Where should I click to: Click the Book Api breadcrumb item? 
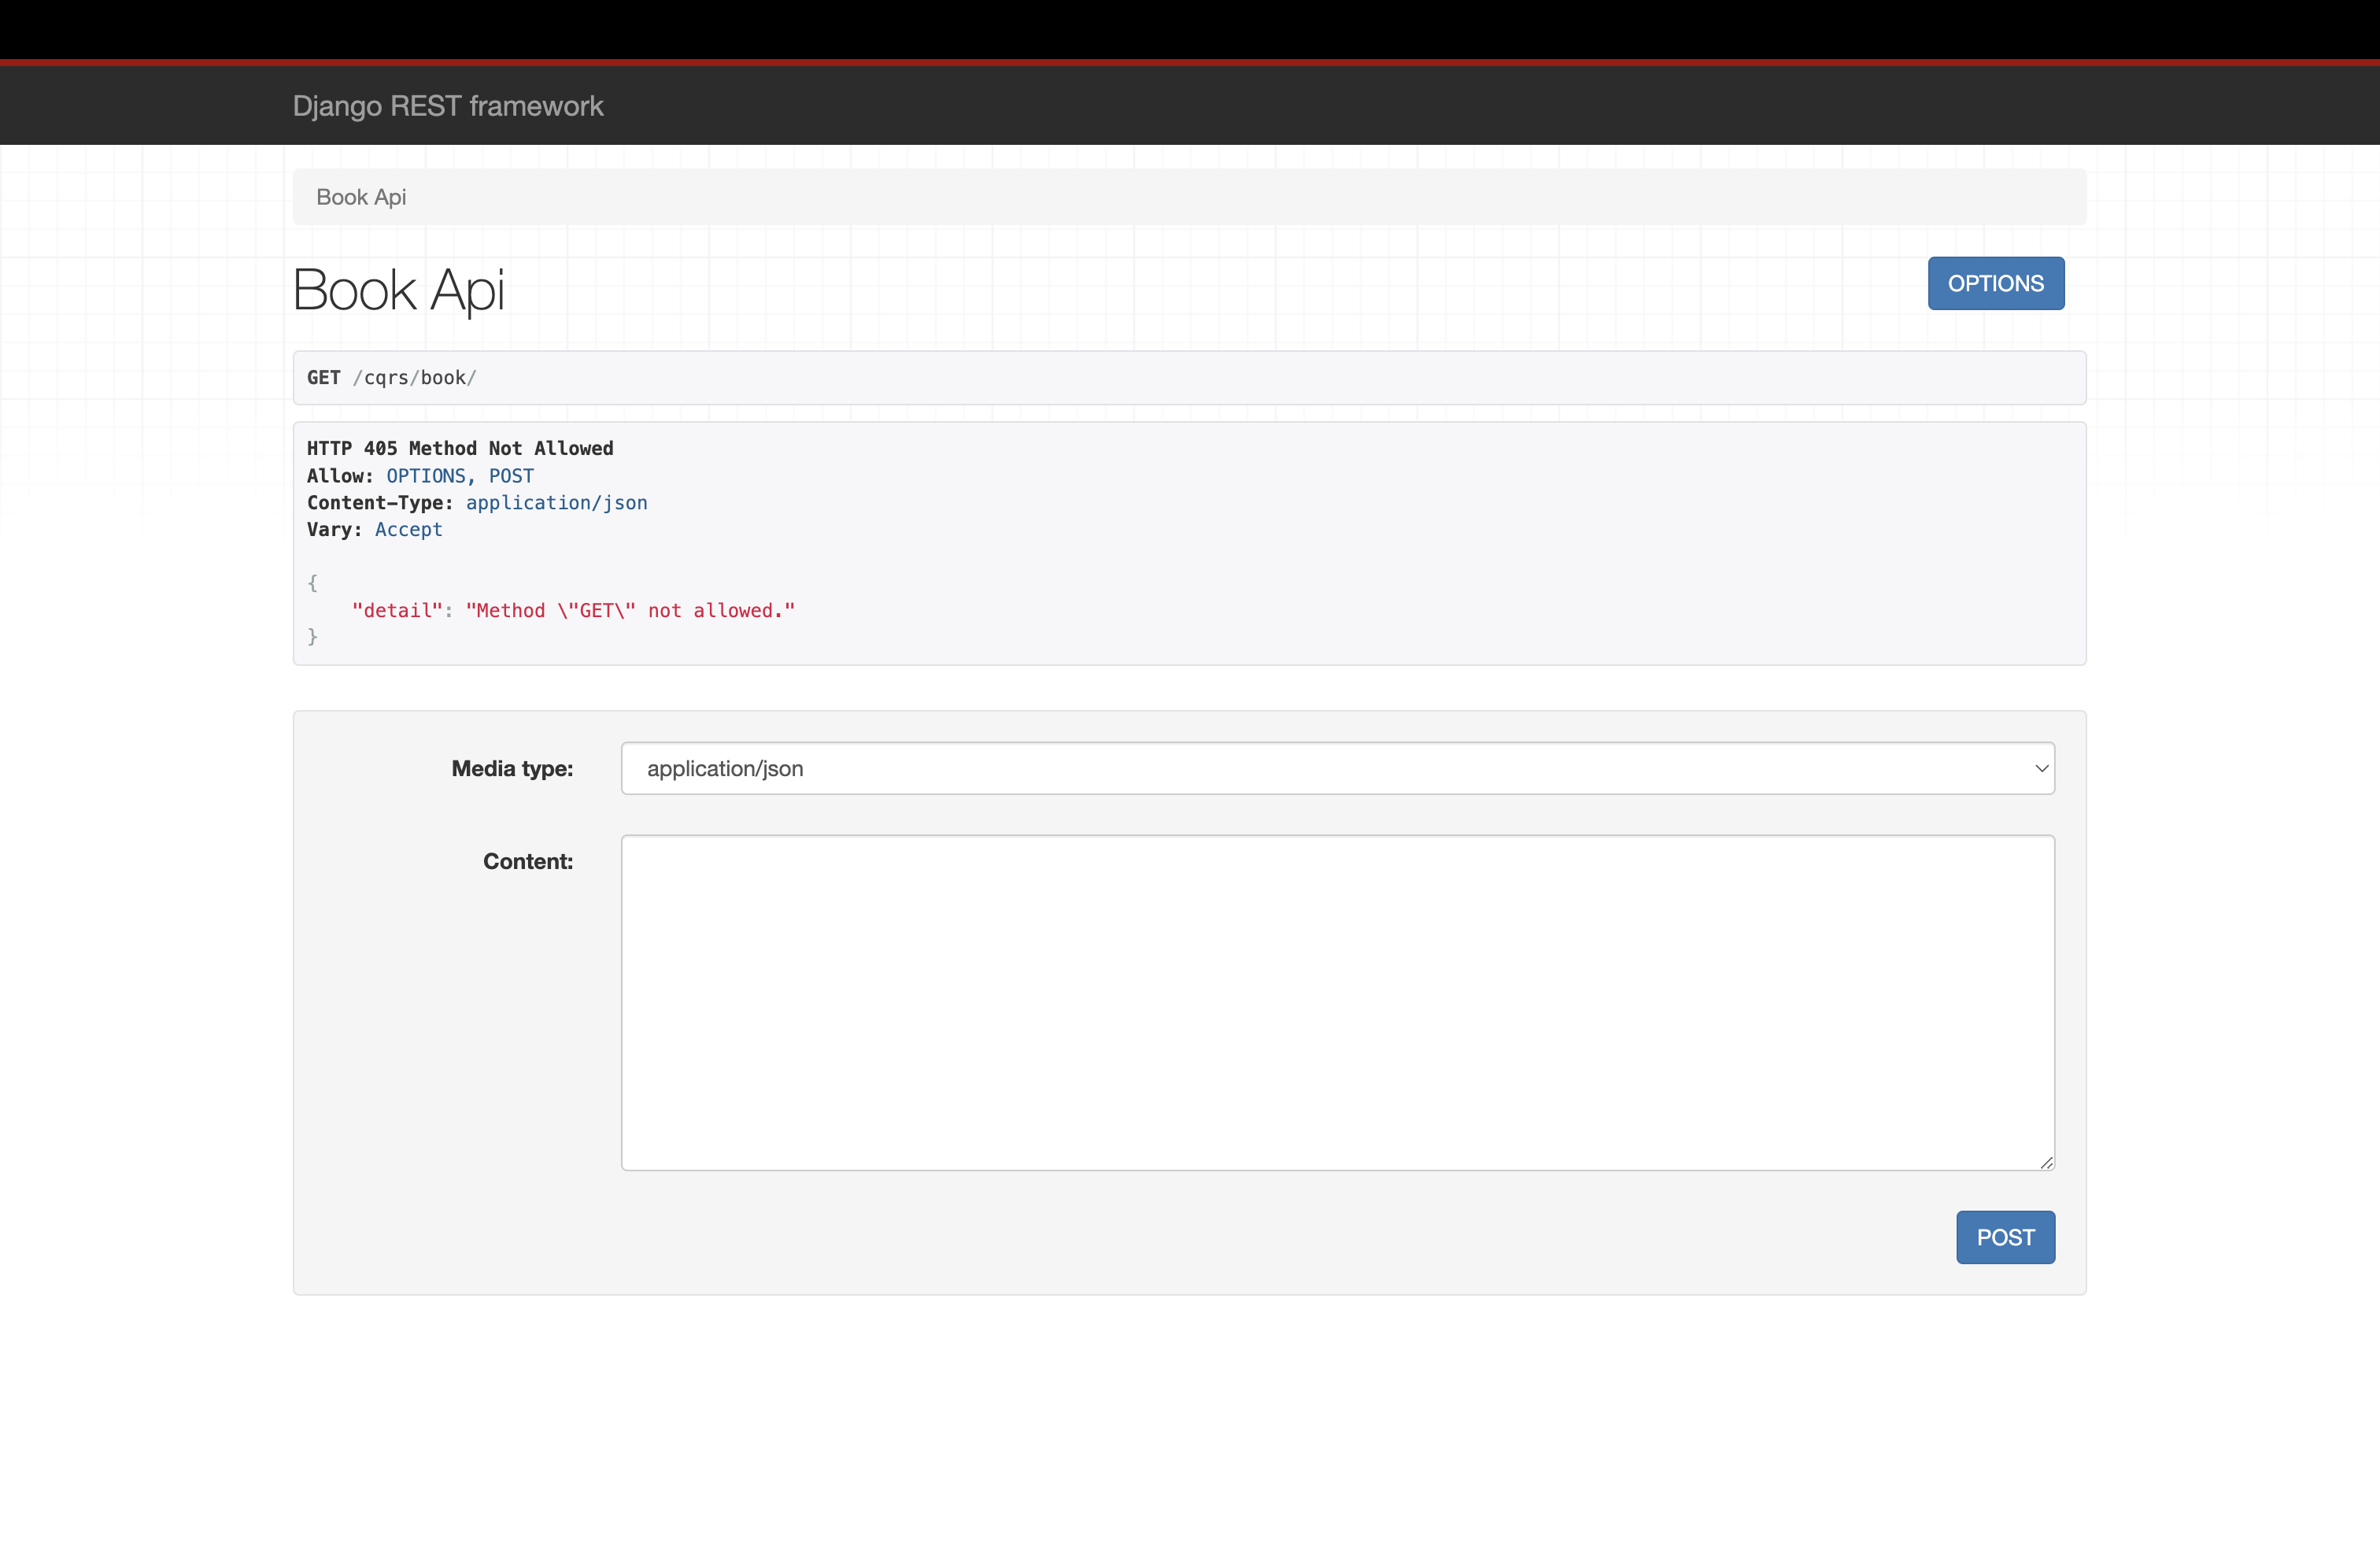pyautogui.click(x=361, y=197)
